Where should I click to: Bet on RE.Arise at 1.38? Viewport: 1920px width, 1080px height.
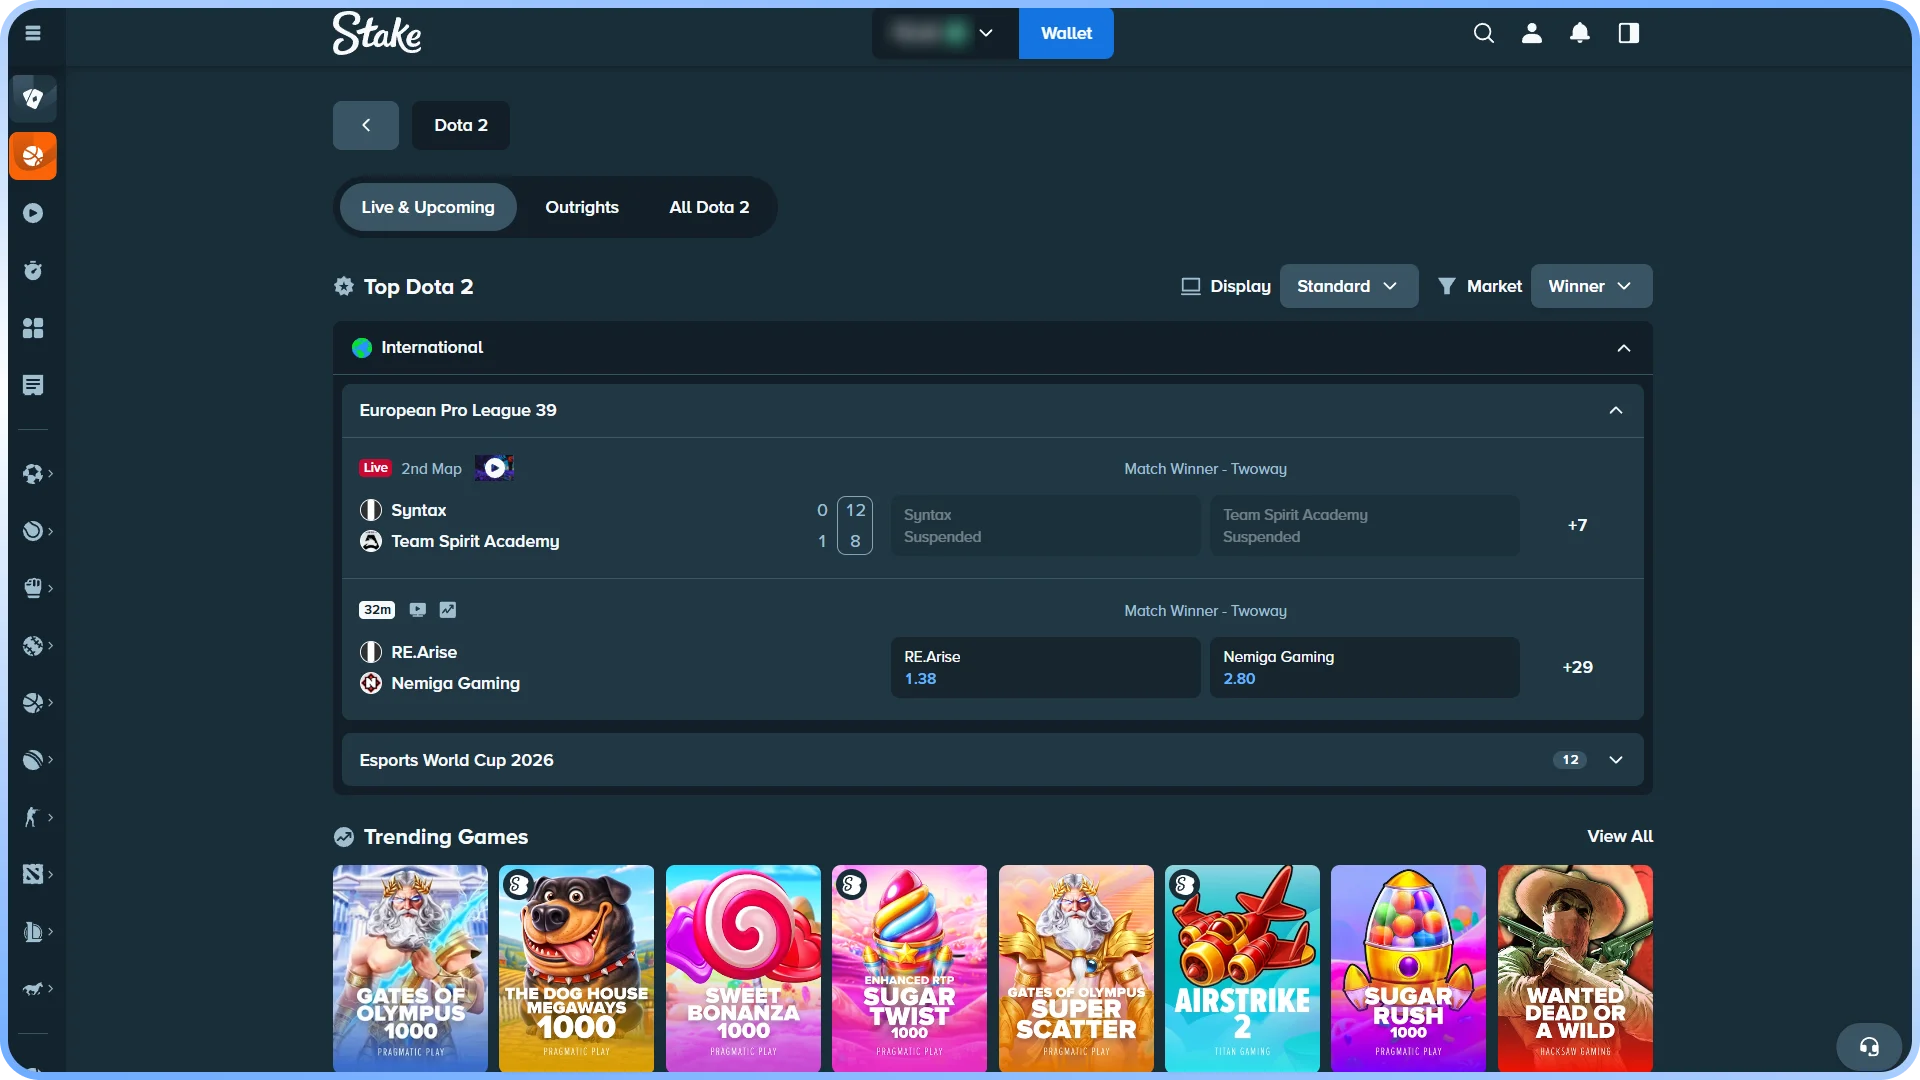[x=1045, y=667]
